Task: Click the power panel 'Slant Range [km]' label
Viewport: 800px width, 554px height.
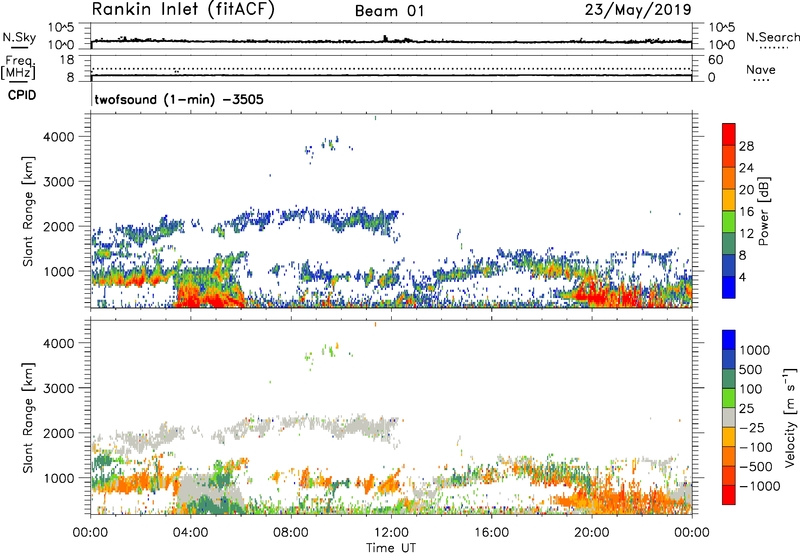Action: click(x=29, y=211)
